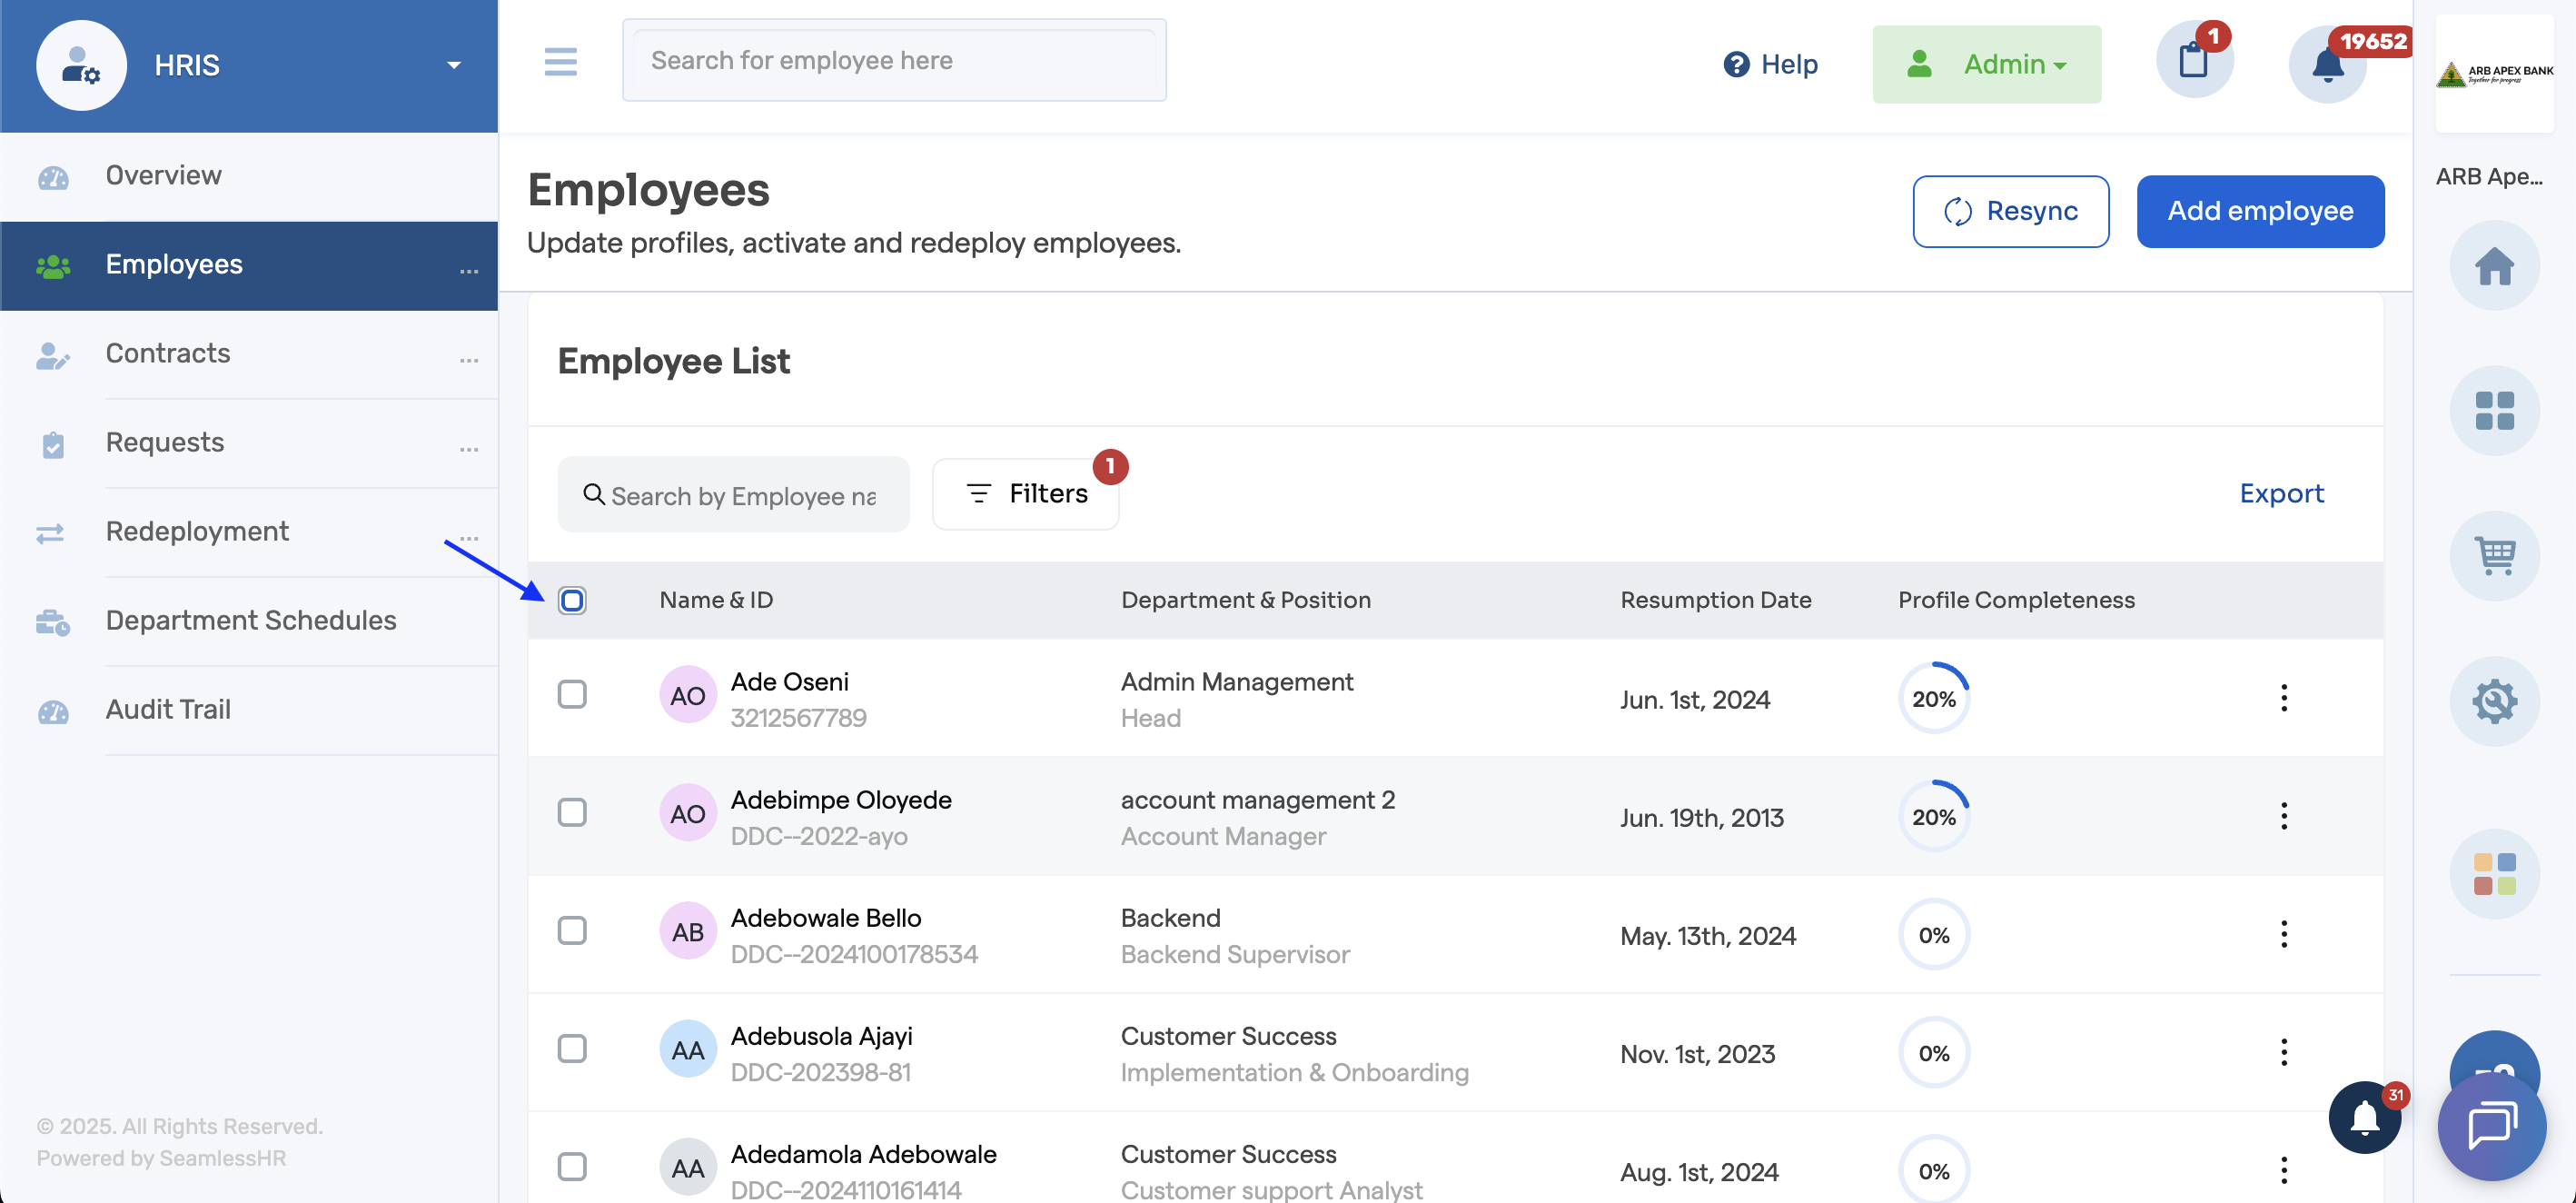
Task: Click the Resync button
Action: (x=2010, y=211)
